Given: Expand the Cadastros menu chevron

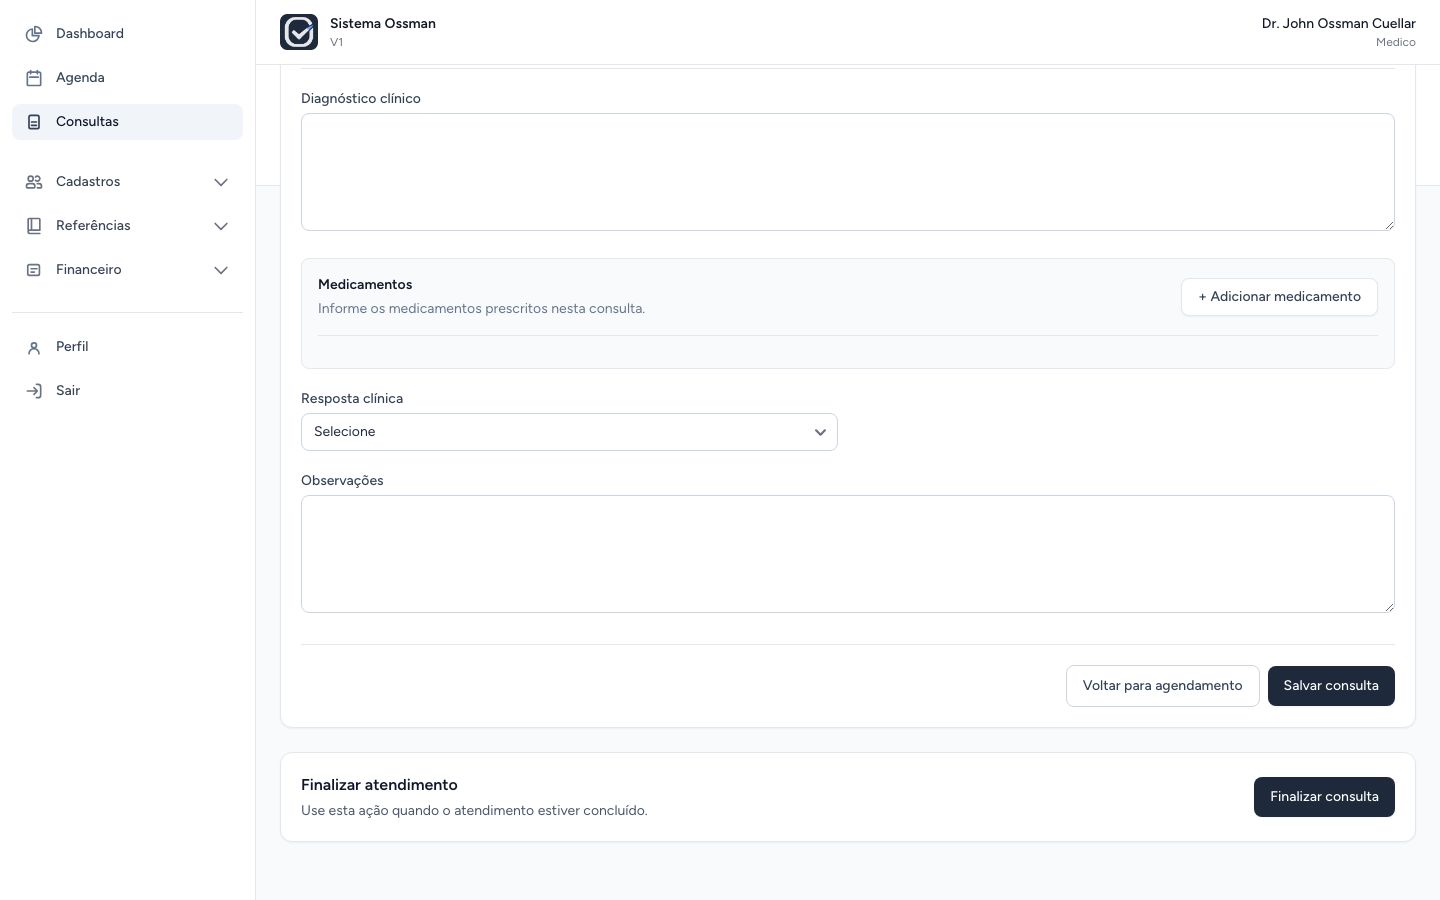Looking at the screenshot, I should (221, 182).
